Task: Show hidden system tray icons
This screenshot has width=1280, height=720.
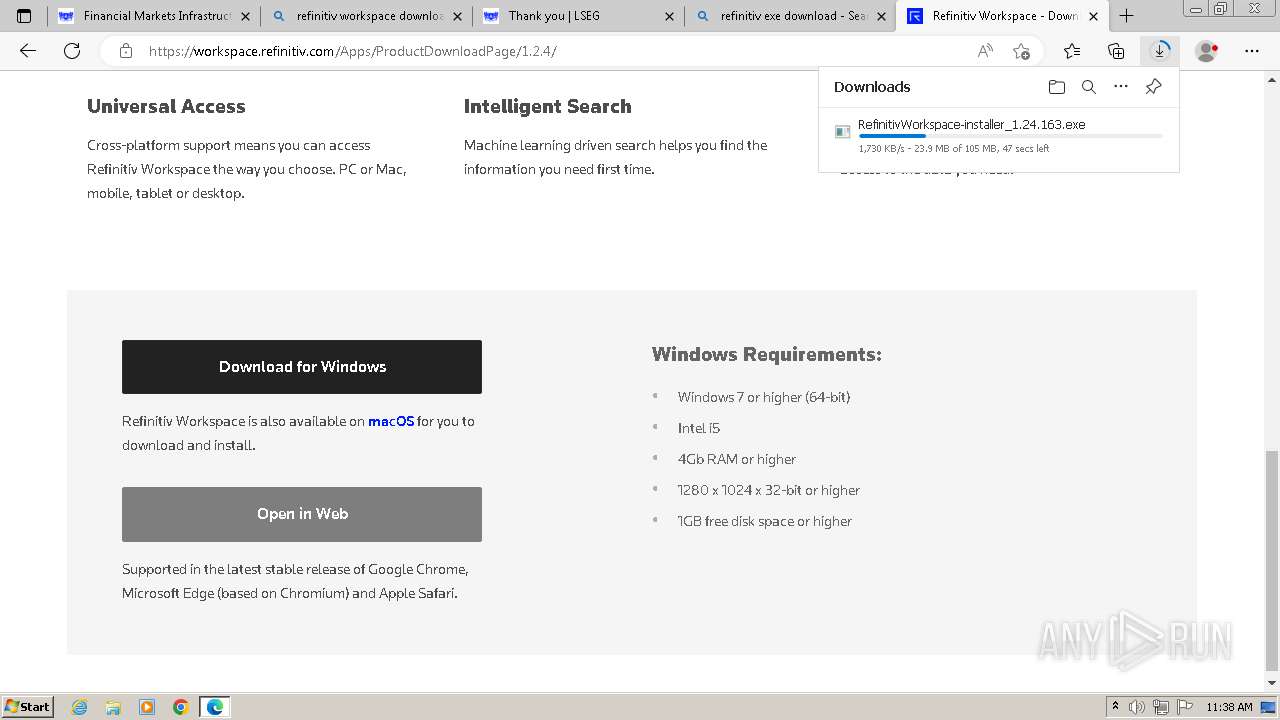Action: 1115,707
